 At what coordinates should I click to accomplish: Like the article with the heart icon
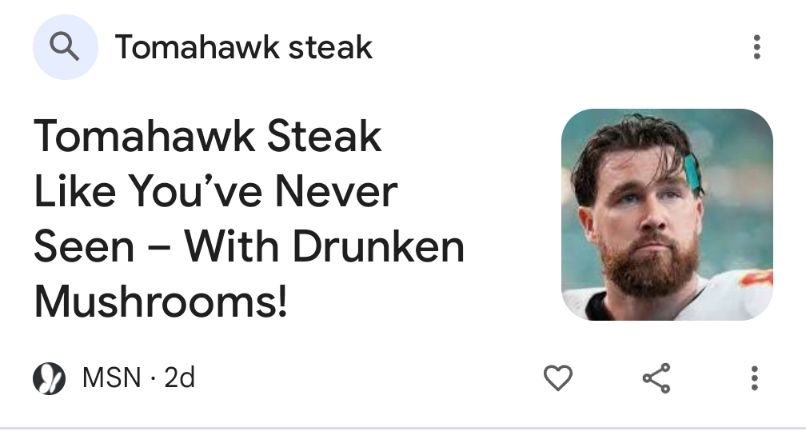558,378
